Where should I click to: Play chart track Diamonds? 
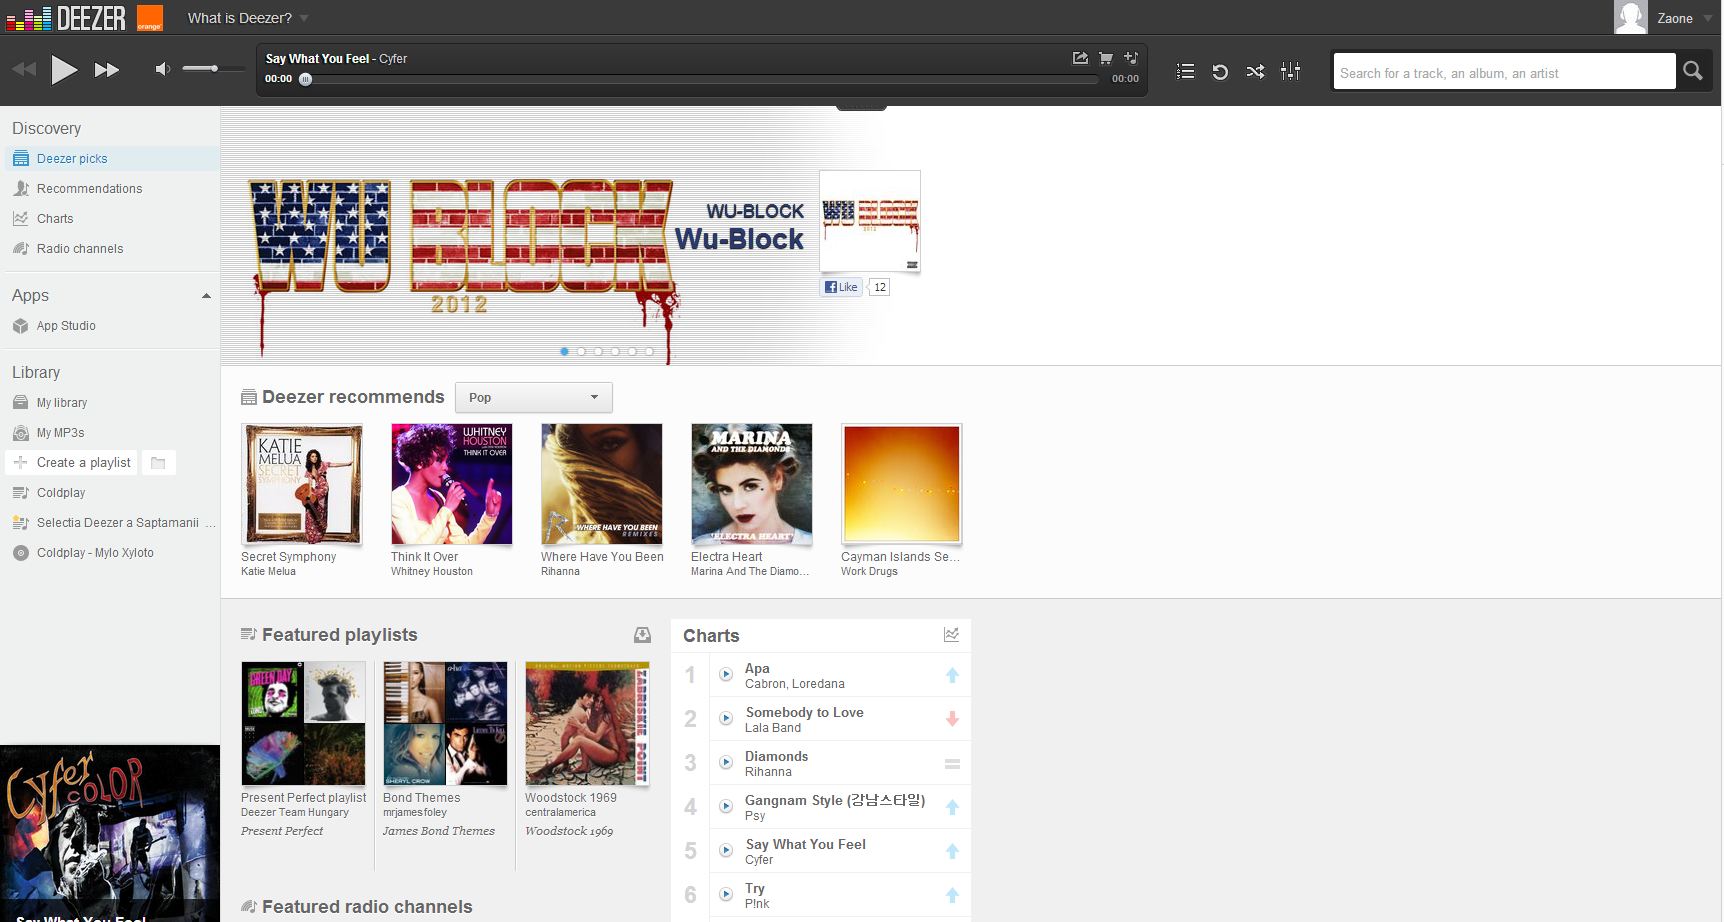[726, 763]
